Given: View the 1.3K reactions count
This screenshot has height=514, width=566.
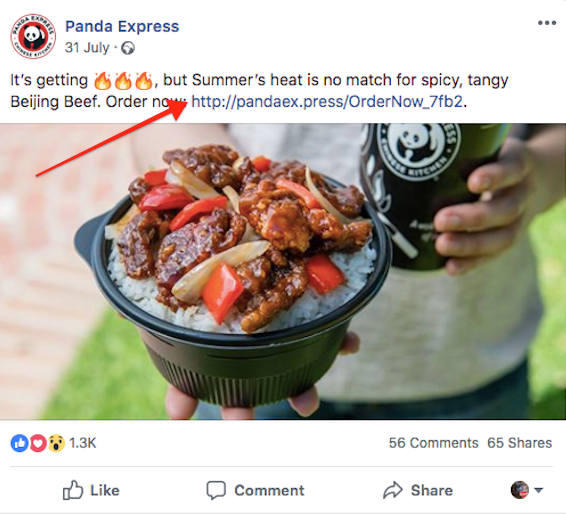Looking at the screenshot, I should [x=83, y=443].
